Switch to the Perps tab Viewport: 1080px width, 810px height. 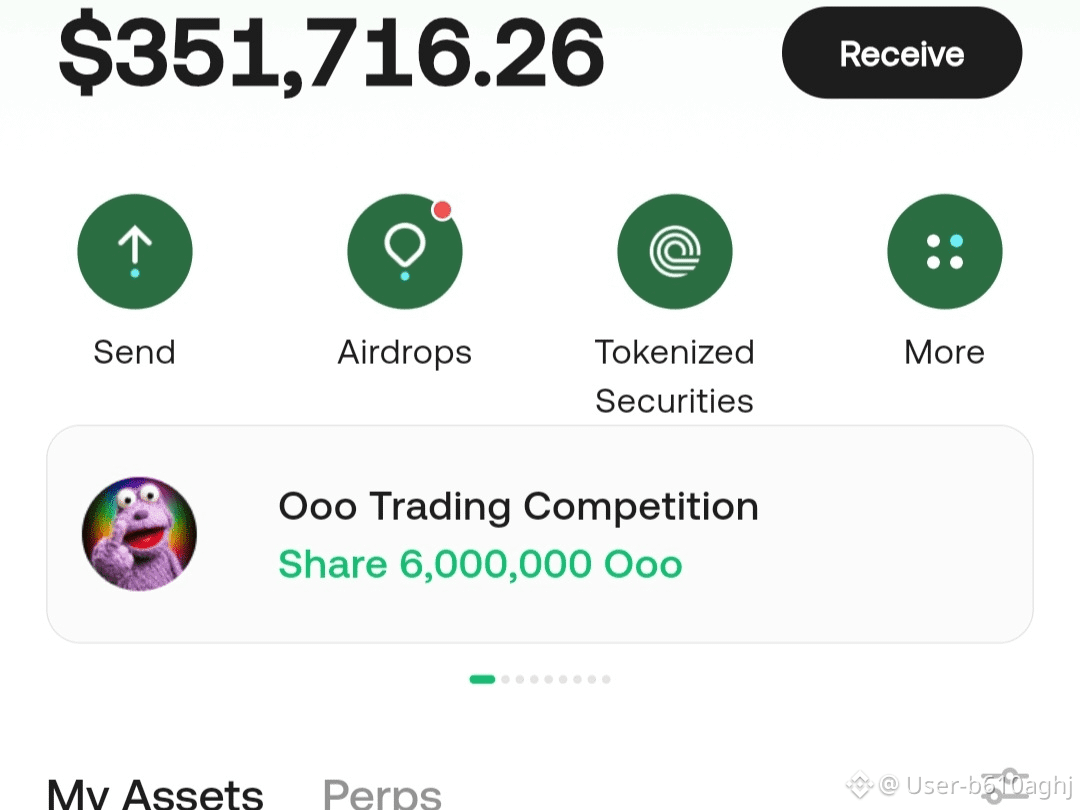coord(382,793)
